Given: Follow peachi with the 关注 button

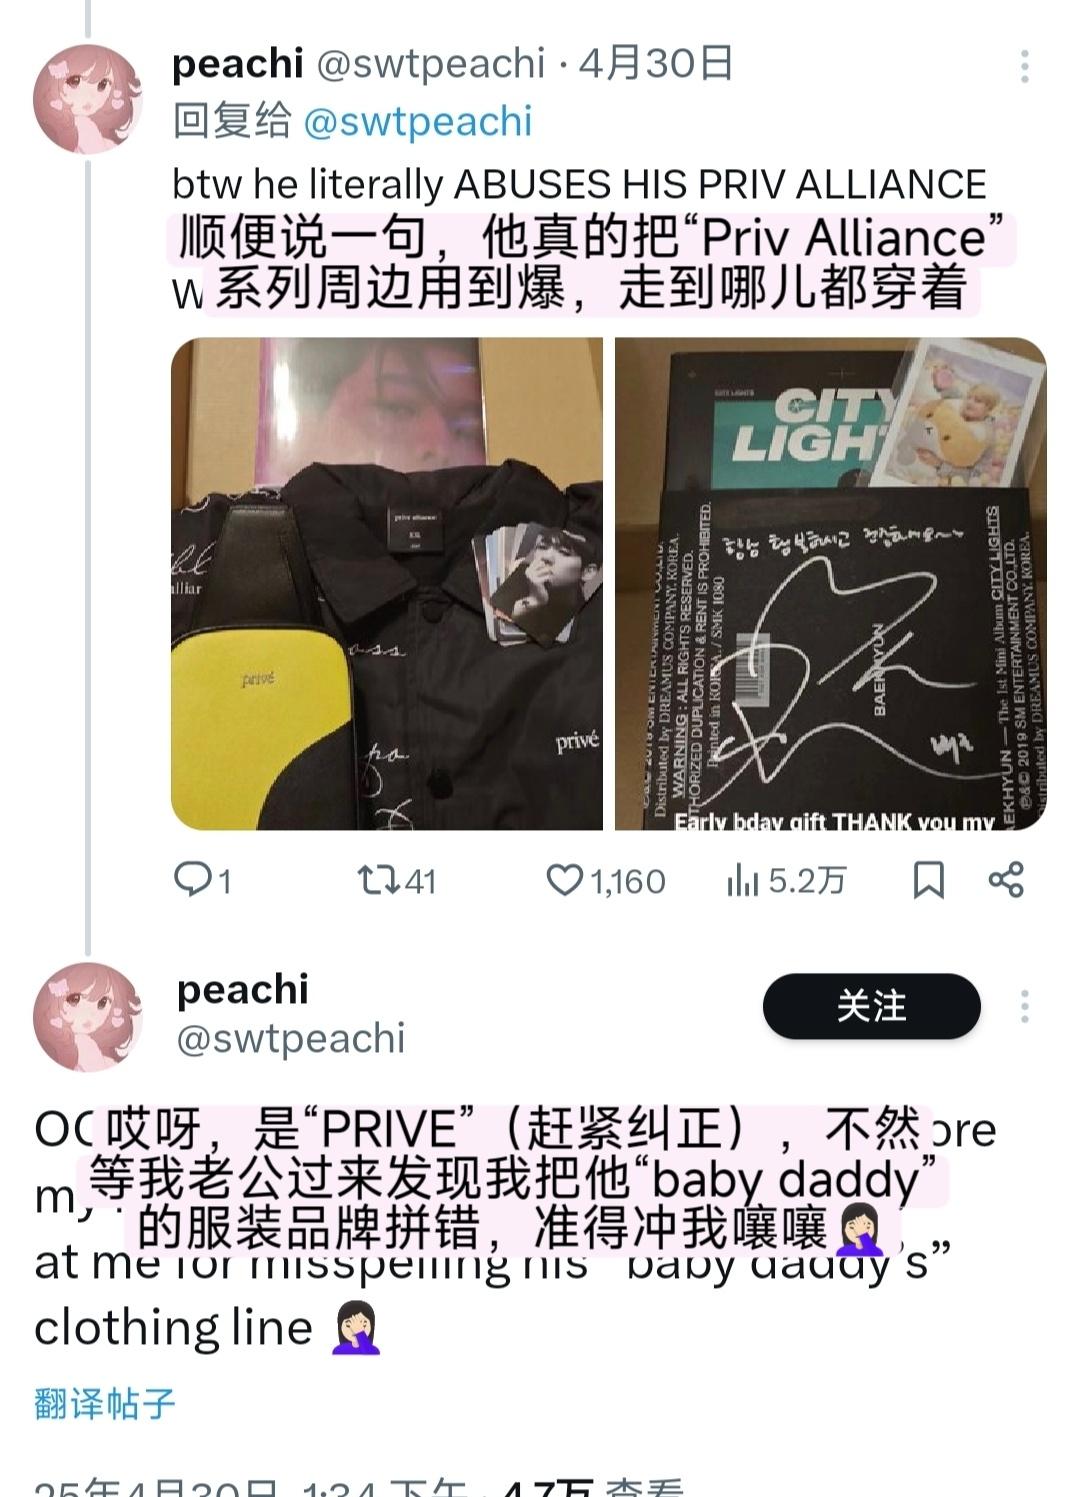Looking at the screenshot, I should [871, 1006].
